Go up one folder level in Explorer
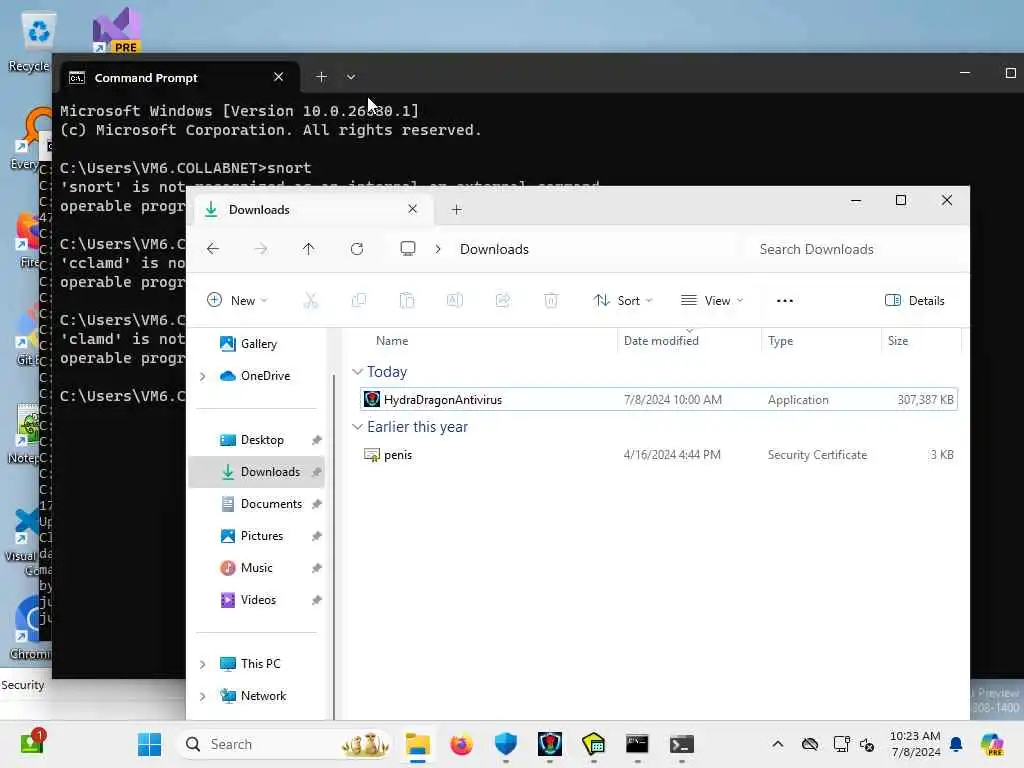This screenshot has height=768, width=1024. coord(308,249)
